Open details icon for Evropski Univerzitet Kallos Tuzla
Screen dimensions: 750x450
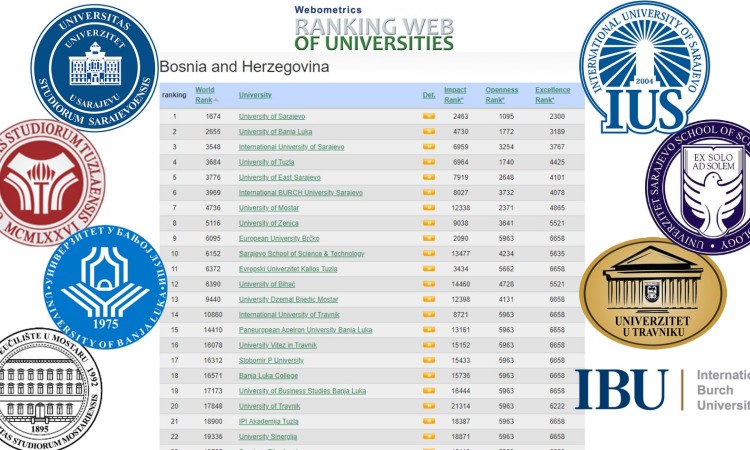(x=429, y=269)
